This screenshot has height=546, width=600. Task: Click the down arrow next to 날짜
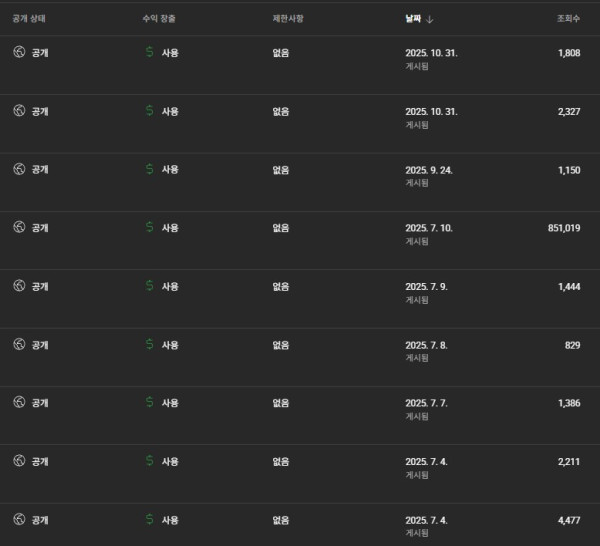(430, 18)
